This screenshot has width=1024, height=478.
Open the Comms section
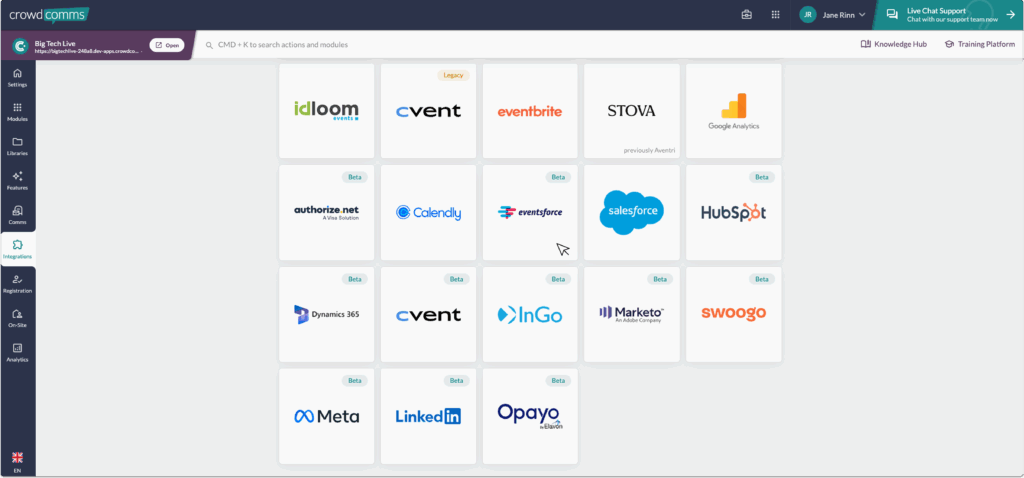(17, 215)
